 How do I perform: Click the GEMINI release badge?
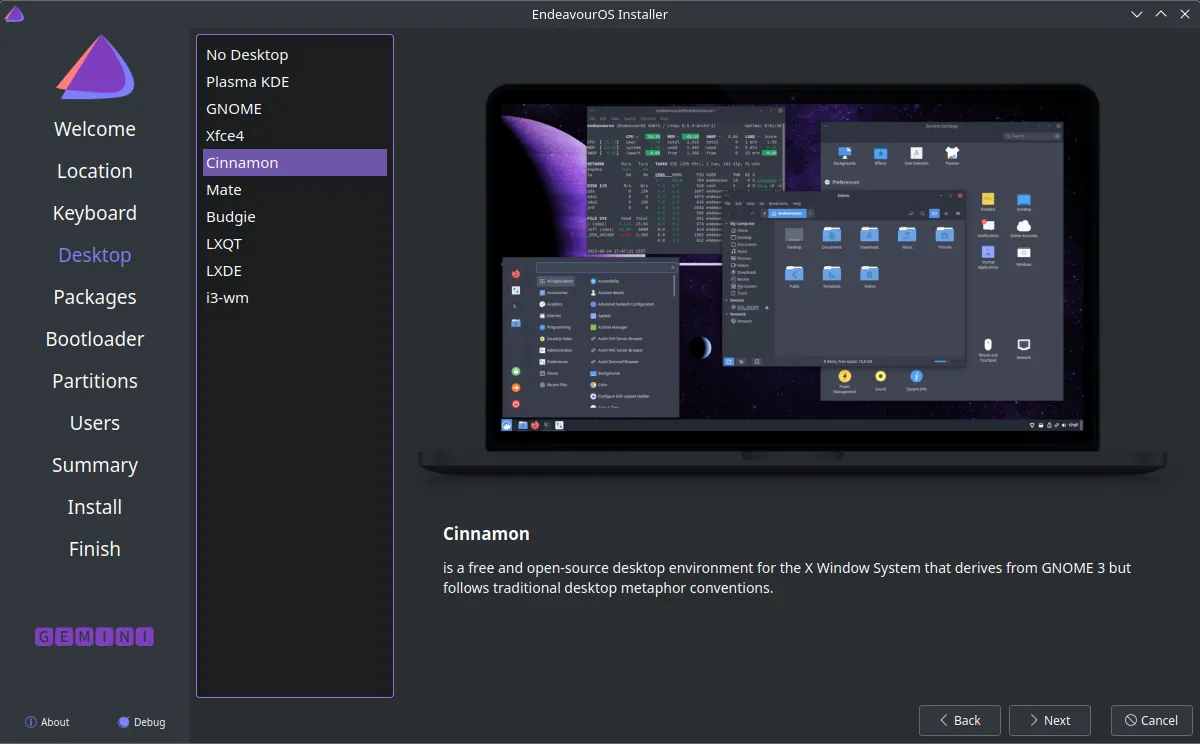95,636
